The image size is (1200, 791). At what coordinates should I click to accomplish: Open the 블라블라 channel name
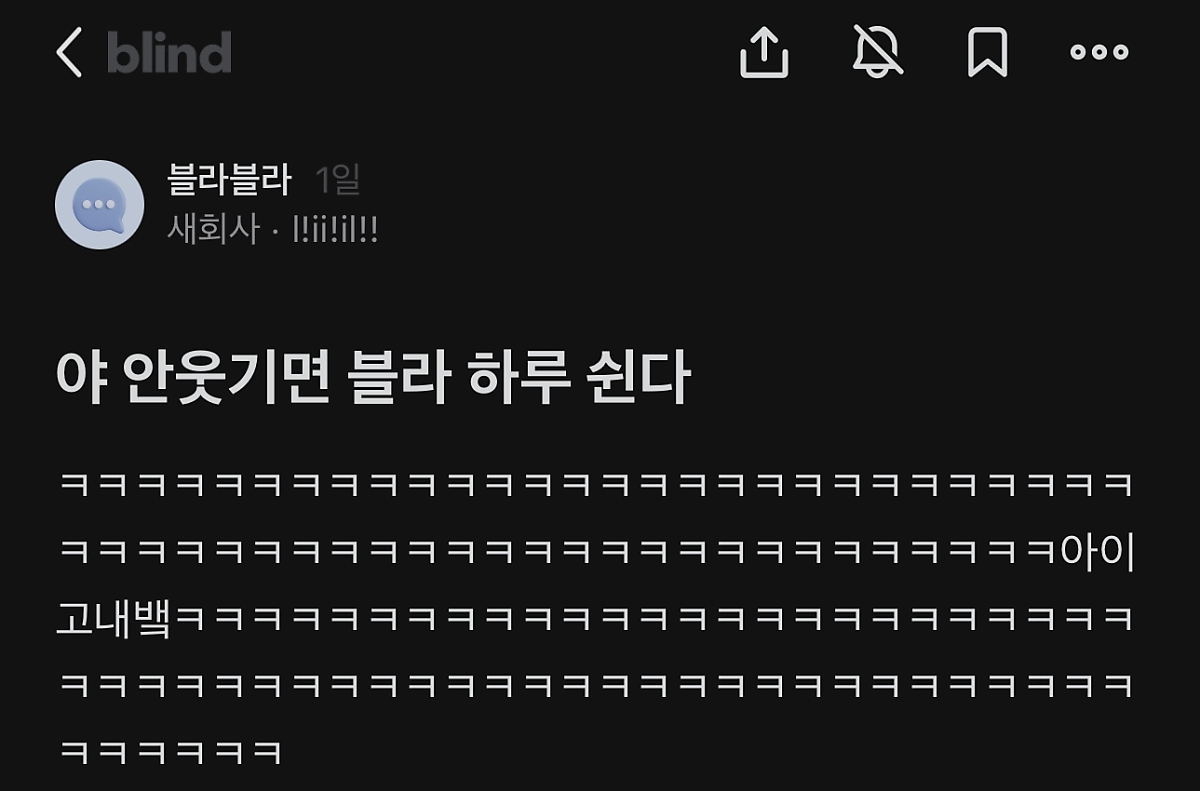click(230, 180)
